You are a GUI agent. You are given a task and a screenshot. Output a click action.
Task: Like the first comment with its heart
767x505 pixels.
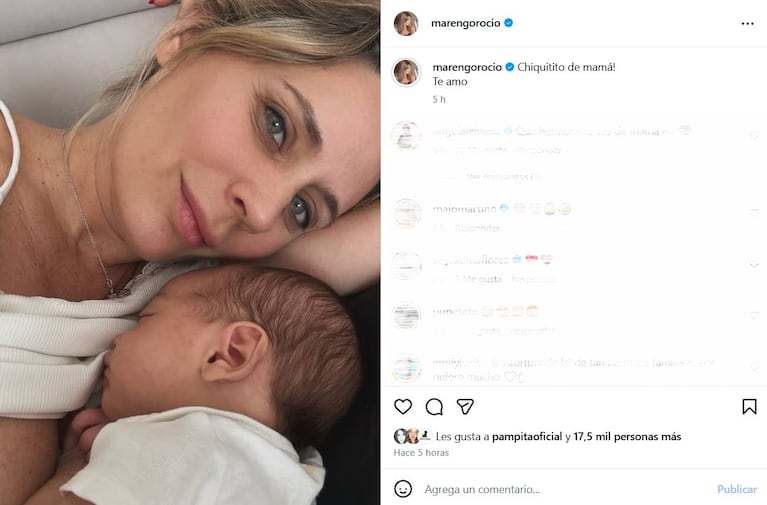[754, 136]
